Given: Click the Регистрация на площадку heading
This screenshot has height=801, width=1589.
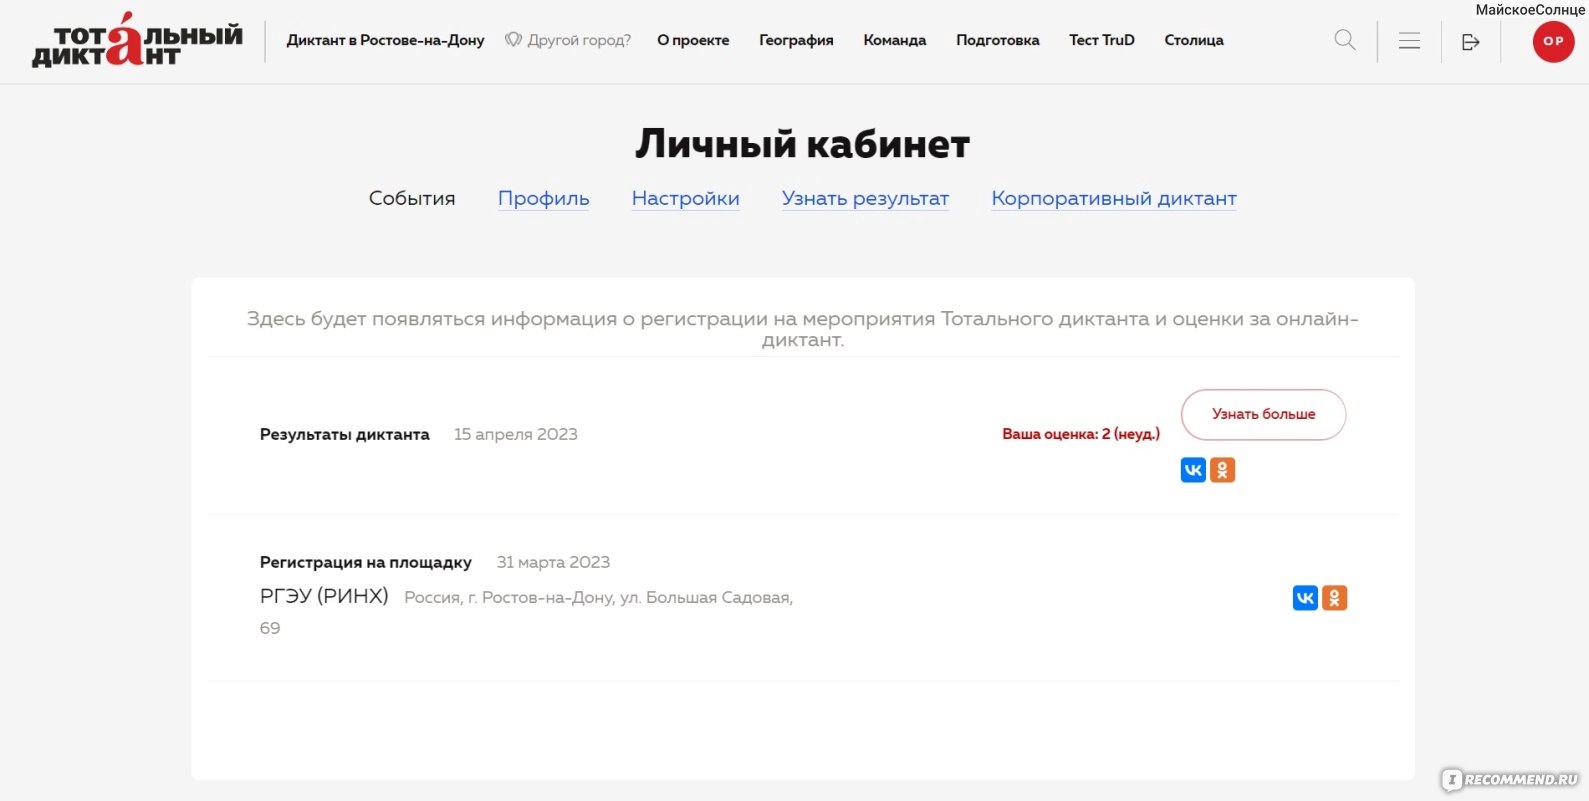Looking at the screenshot, I should (366, 562).
